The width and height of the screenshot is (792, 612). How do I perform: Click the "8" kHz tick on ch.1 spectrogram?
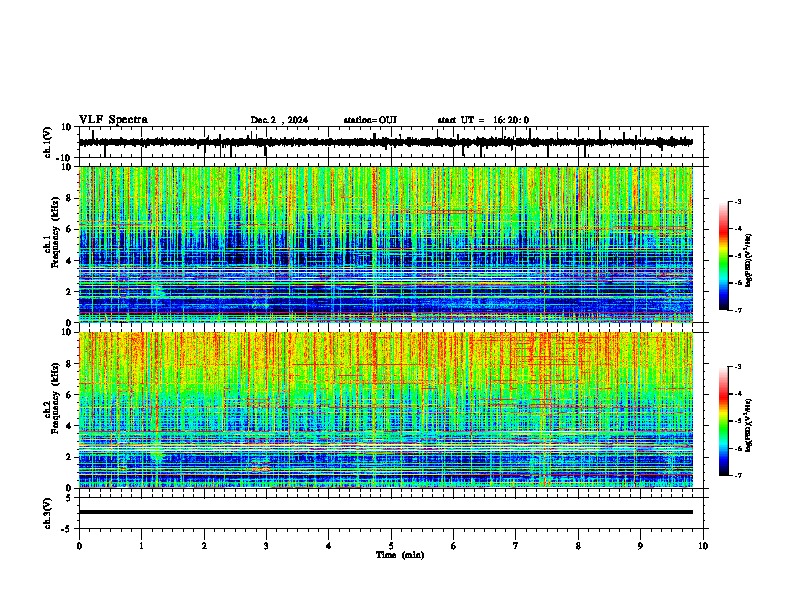69,198
